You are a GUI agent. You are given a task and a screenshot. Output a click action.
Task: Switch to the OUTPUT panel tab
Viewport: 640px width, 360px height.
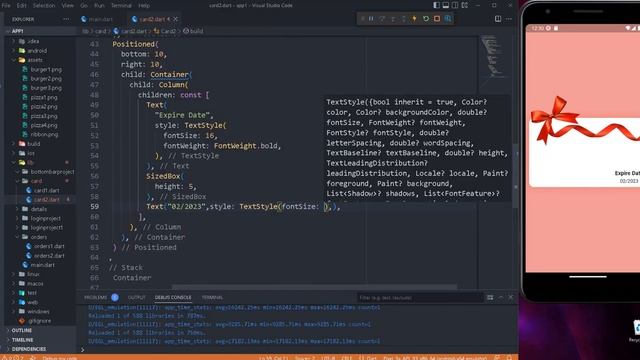click(x=137, y=298)
